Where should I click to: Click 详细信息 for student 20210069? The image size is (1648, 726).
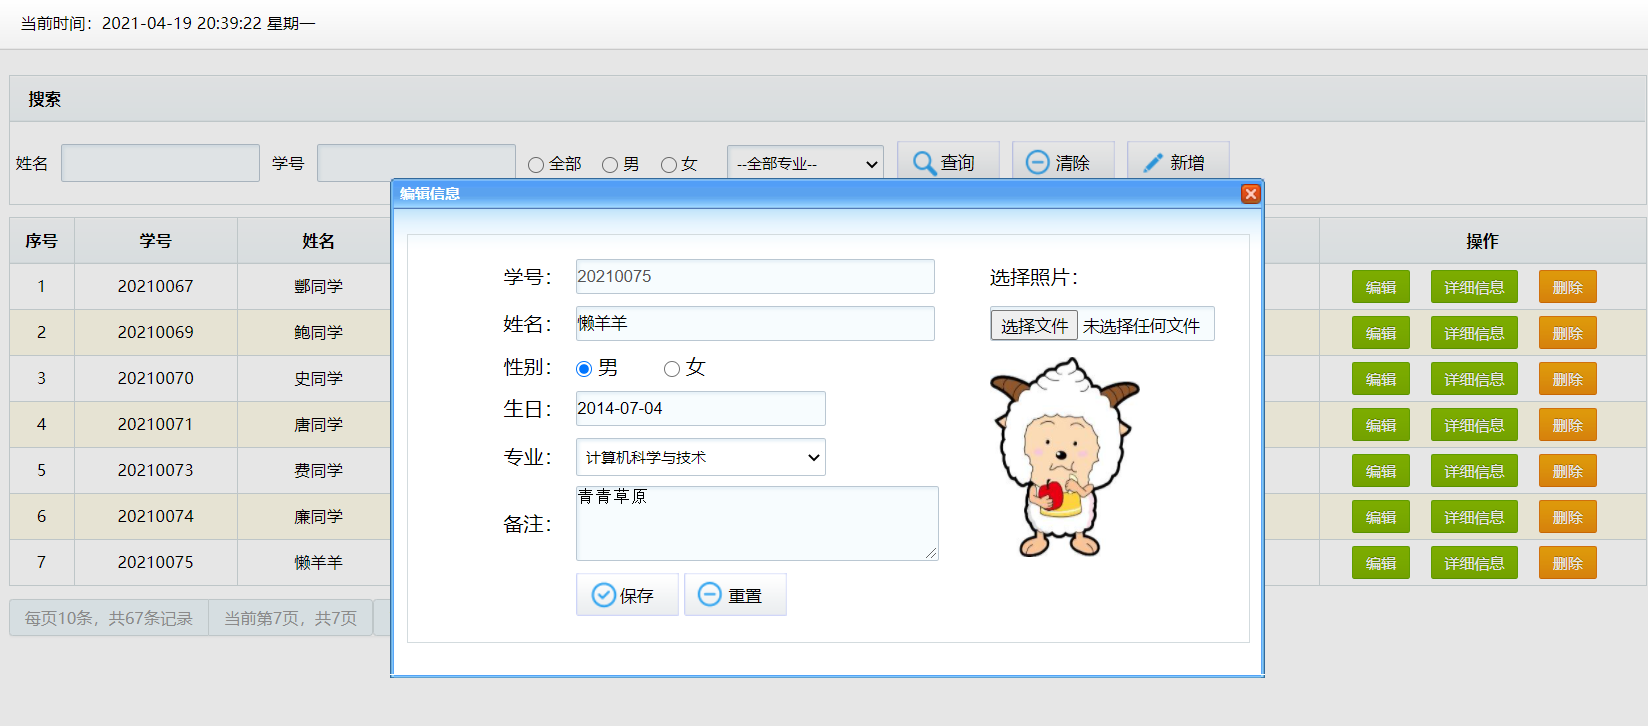pos(1474,333)
